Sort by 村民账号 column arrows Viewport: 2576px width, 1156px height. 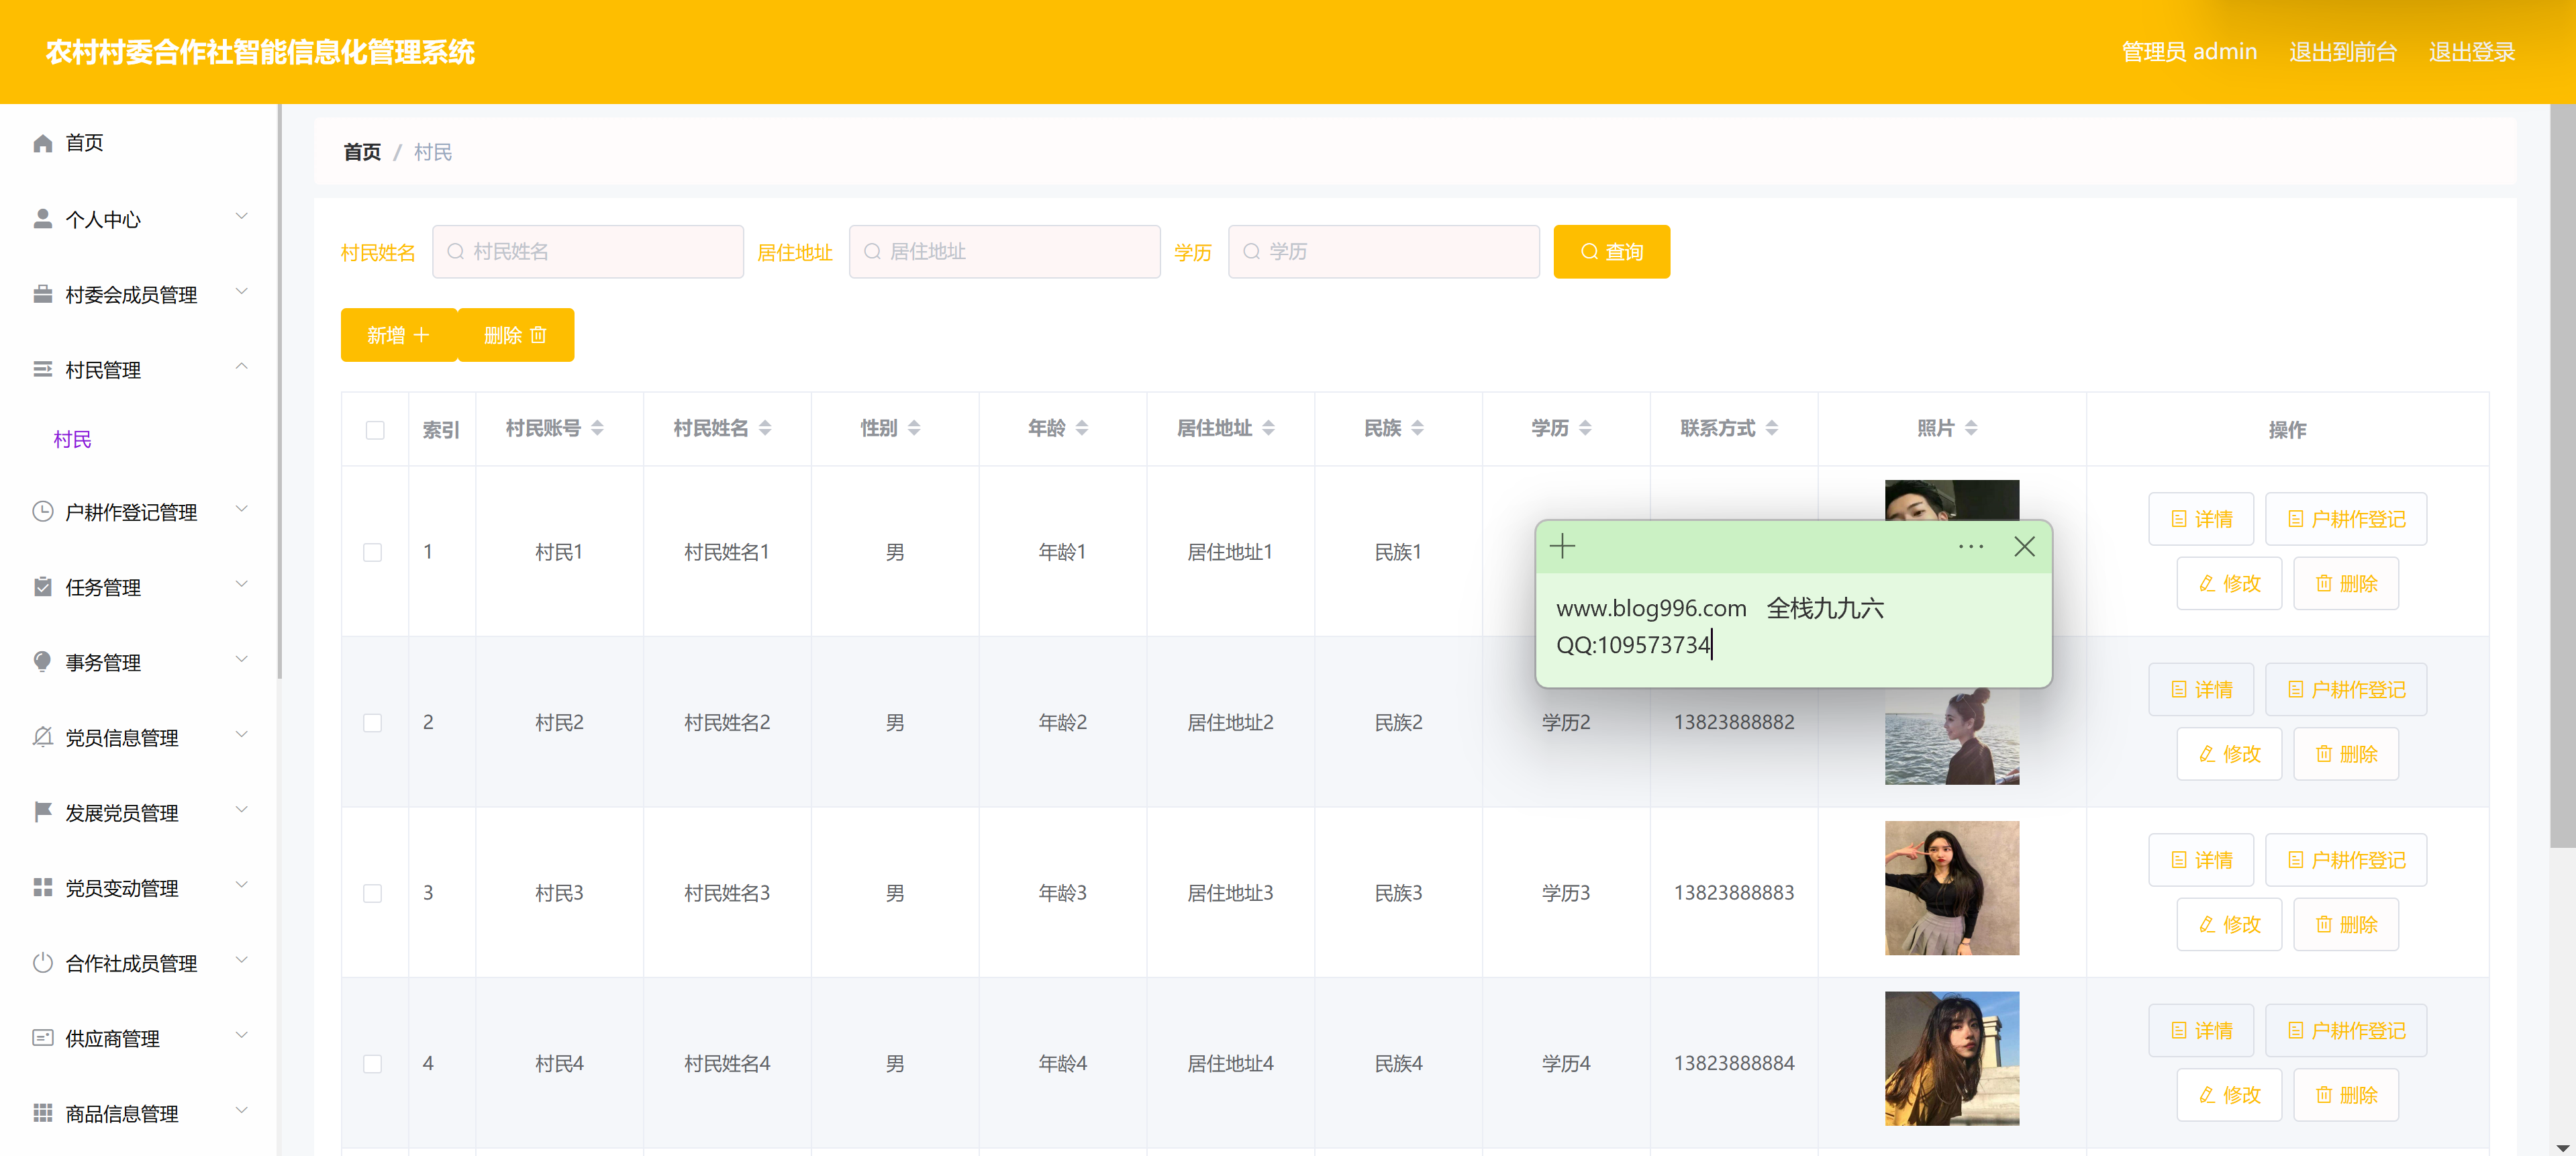click(x=597, y=428)
